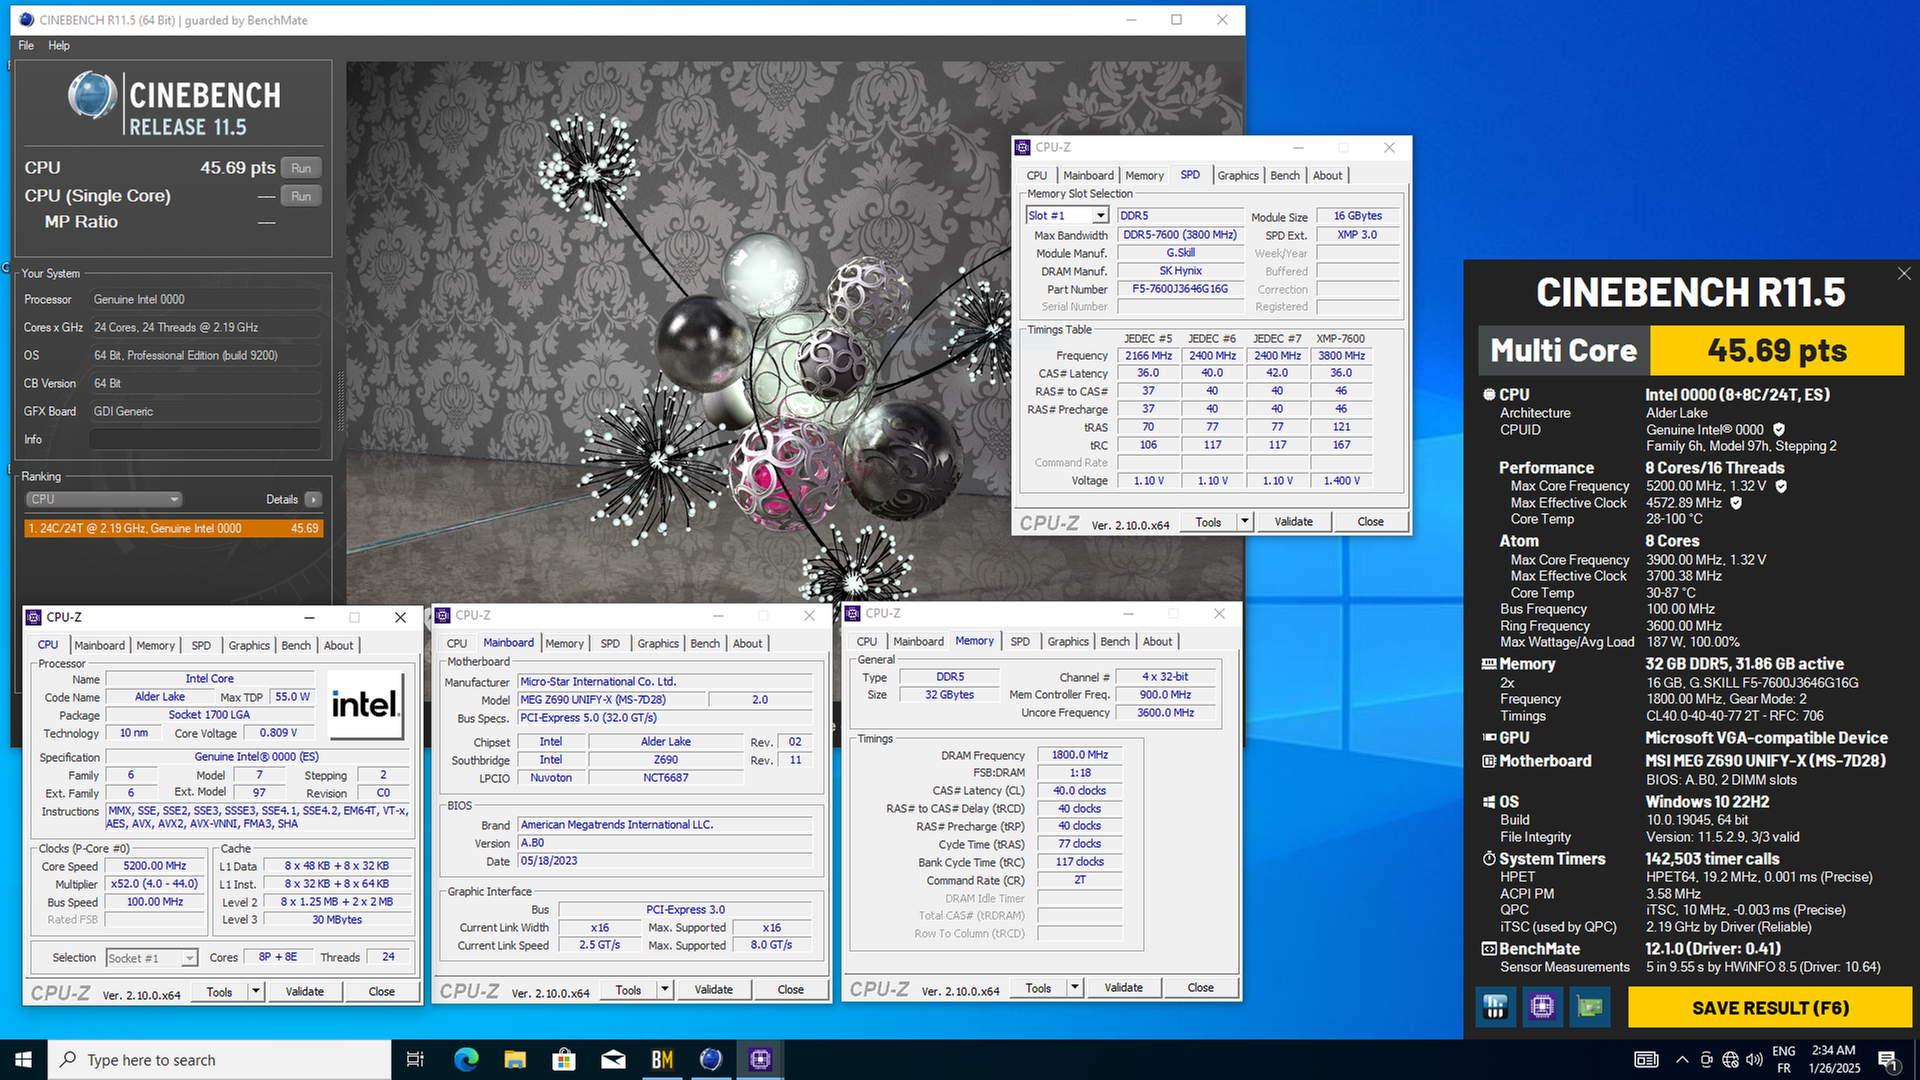This screenshot has width=1920, height=1080.
Task: Open the Cinebench File menu
Action: point(26,45)
